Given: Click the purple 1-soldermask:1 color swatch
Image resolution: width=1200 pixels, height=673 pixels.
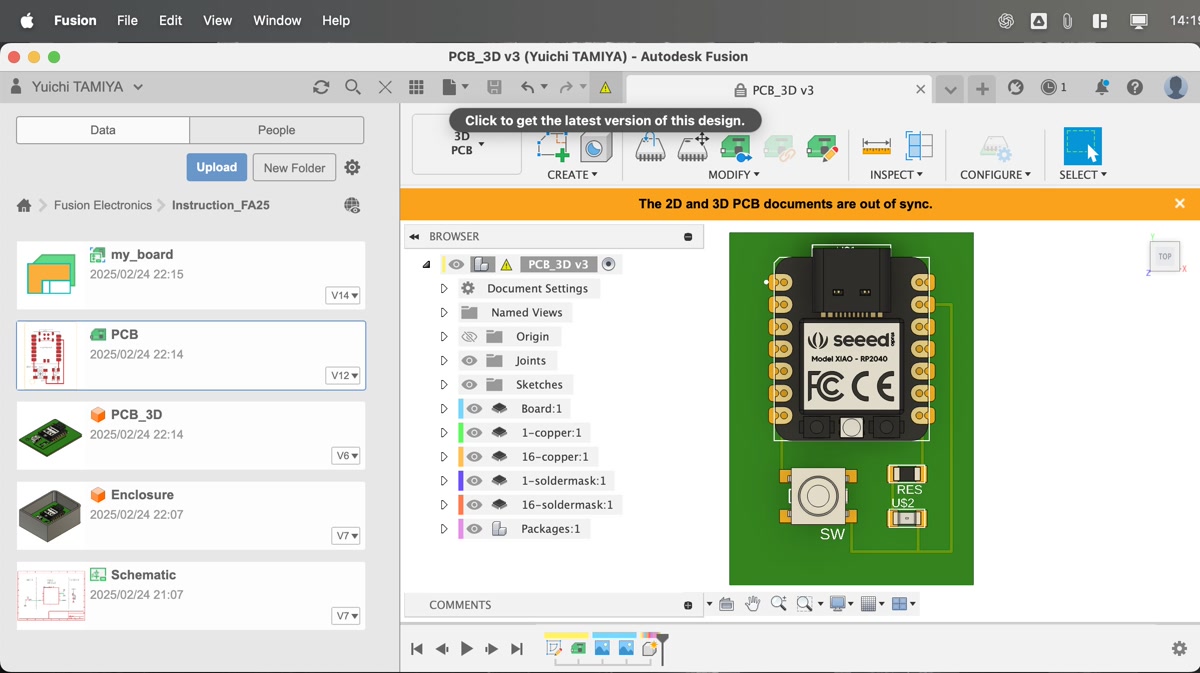Looking at the screenshot, I should point(460,481).
